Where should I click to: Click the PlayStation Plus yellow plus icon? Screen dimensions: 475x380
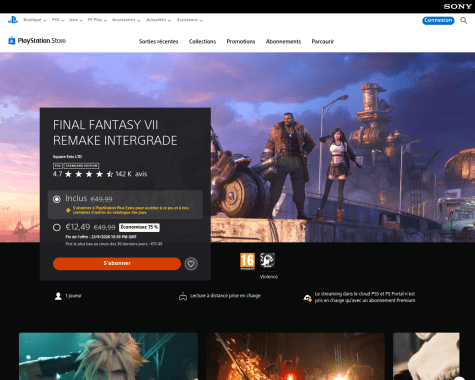(x=68, y=210)
